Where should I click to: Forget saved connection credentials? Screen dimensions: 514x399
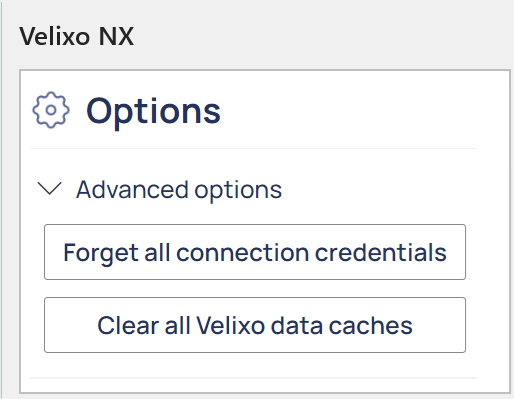pyautogui.click(x=255, y=252)
